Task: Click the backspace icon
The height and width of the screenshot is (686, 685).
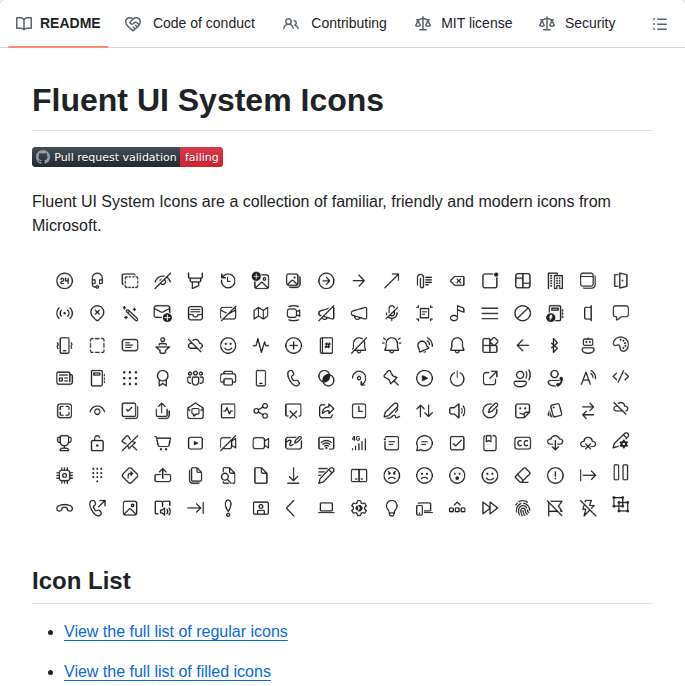Action: (x=457, y=280)
